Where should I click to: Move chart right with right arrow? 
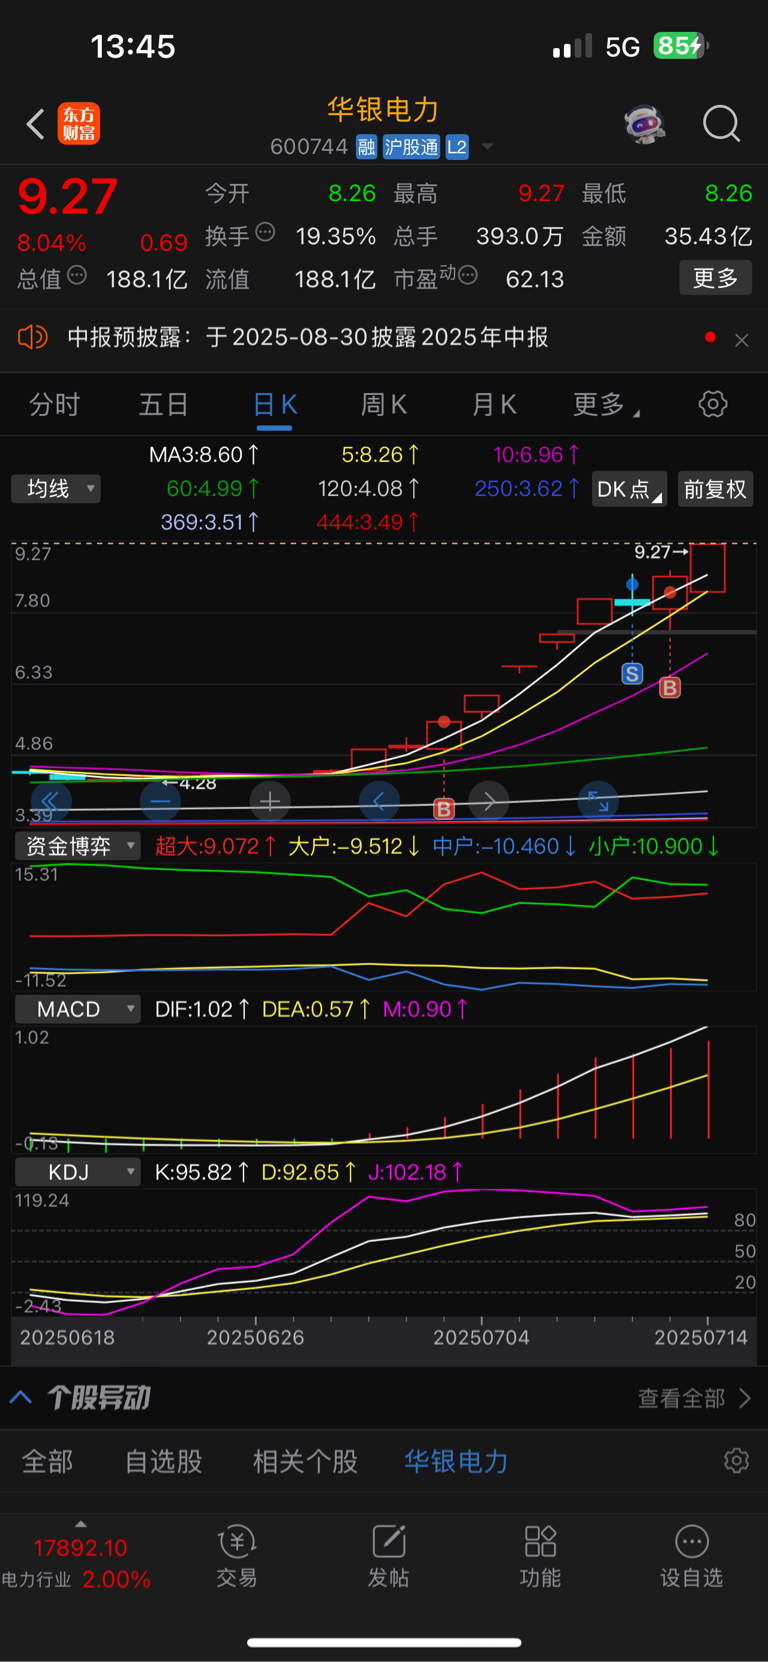[489, 801]
